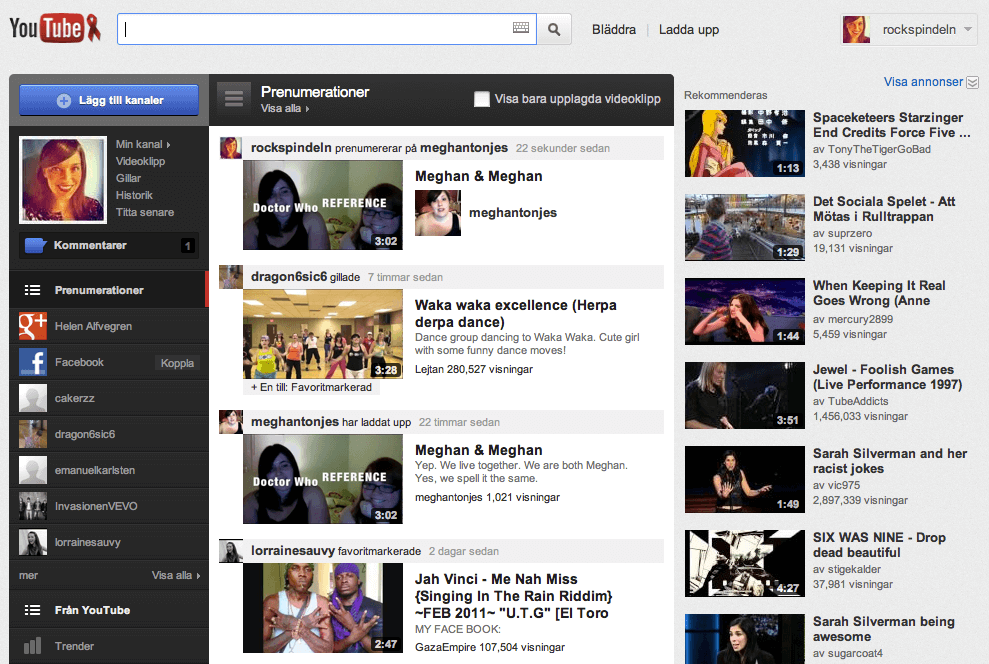Open the SIX WAS NINE - Drop dead beautiful title
The height and width of the screenshot is (664, 989).
879,545
